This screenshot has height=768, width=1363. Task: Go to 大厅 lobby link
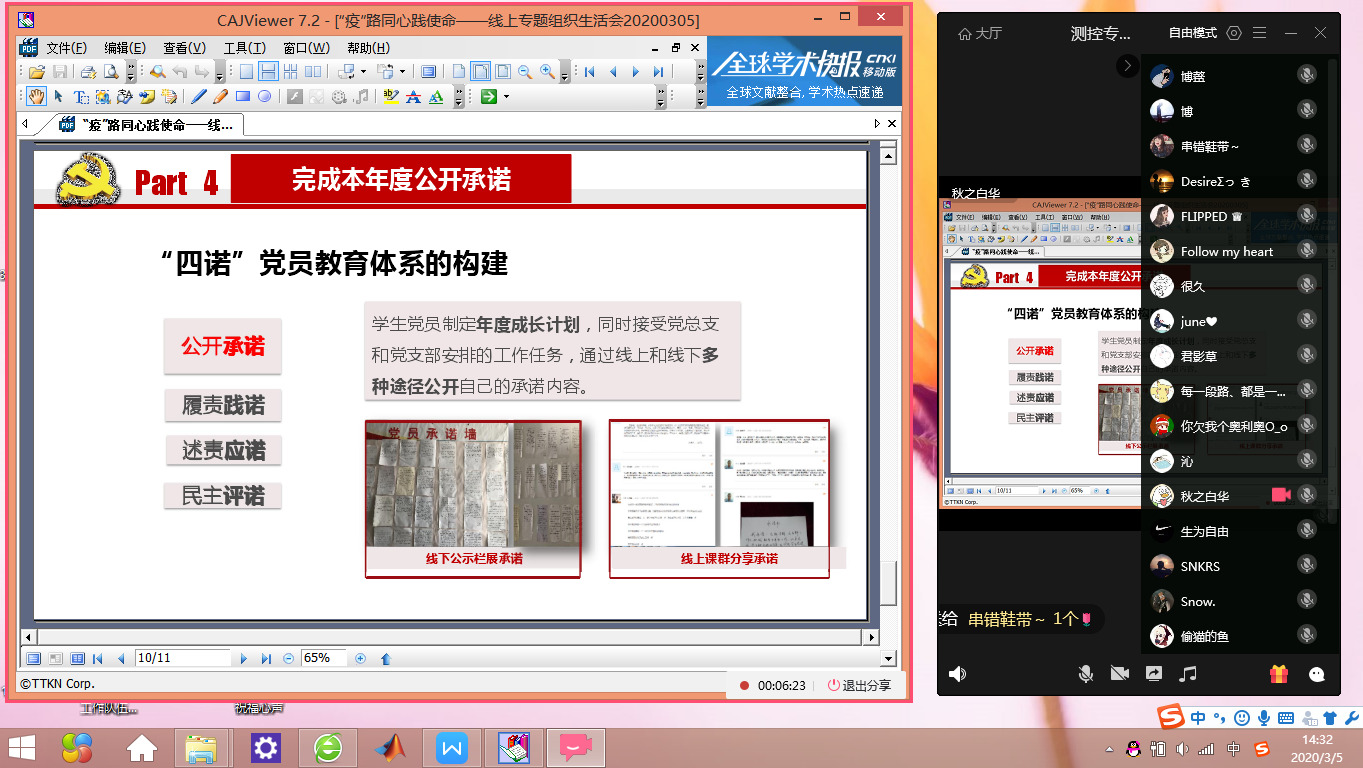(x=980, y=33)
